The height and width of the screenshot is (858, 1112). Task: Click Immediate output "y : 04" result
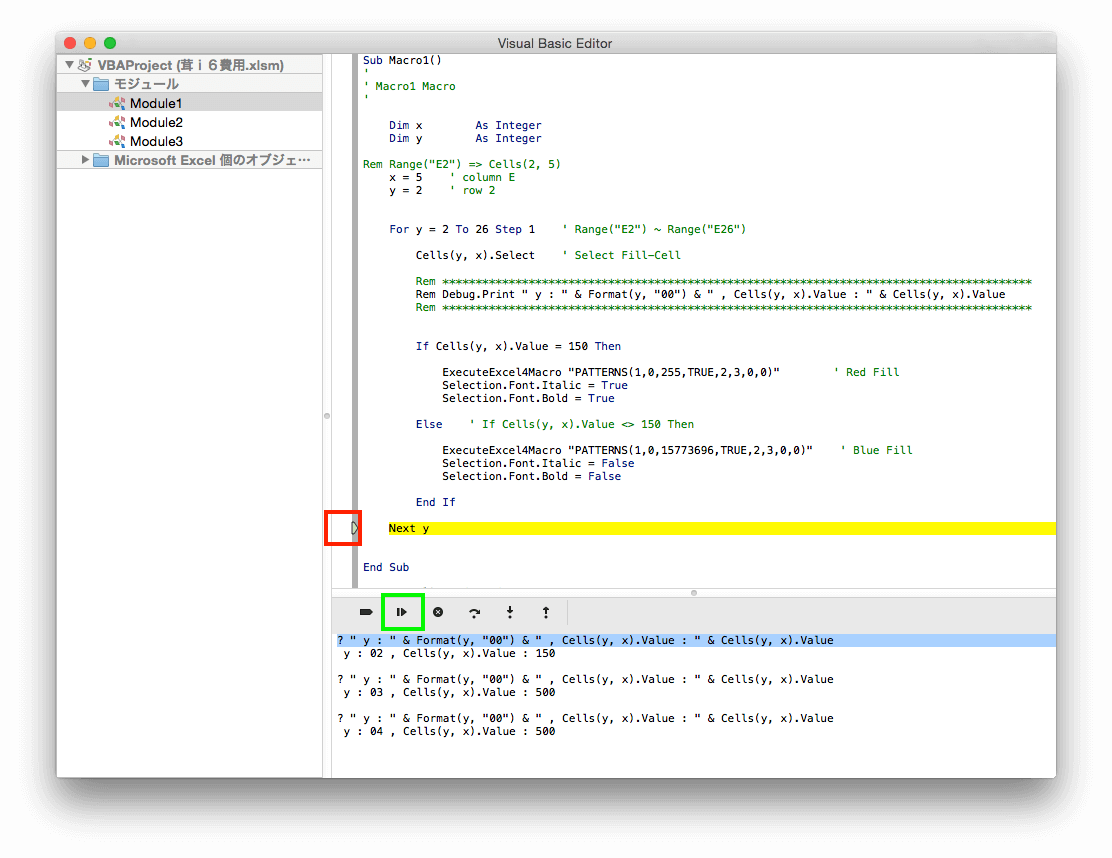click(x=449, y=731)
